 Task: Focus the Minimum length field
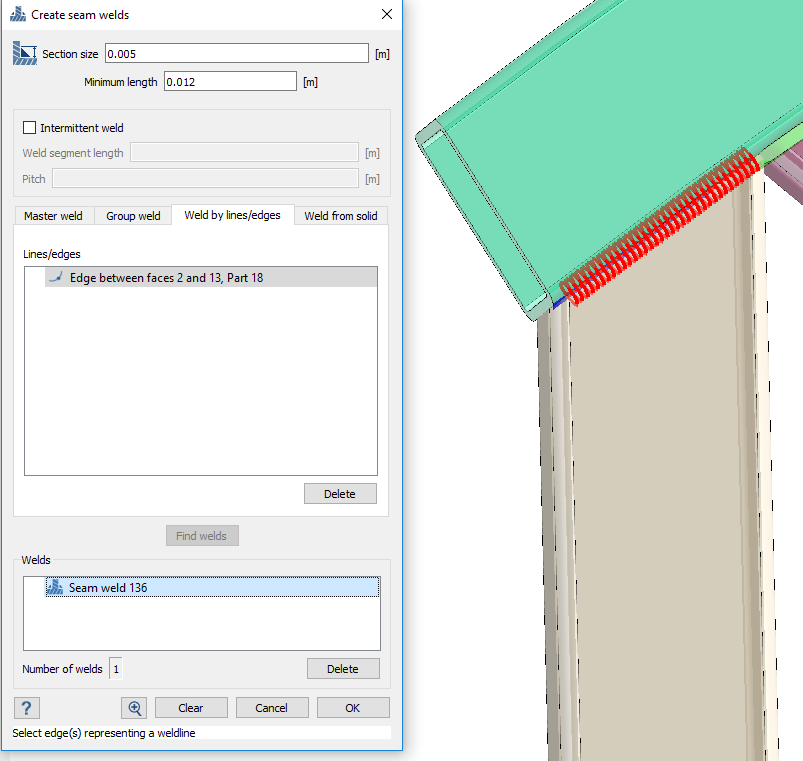pos(230,82)
